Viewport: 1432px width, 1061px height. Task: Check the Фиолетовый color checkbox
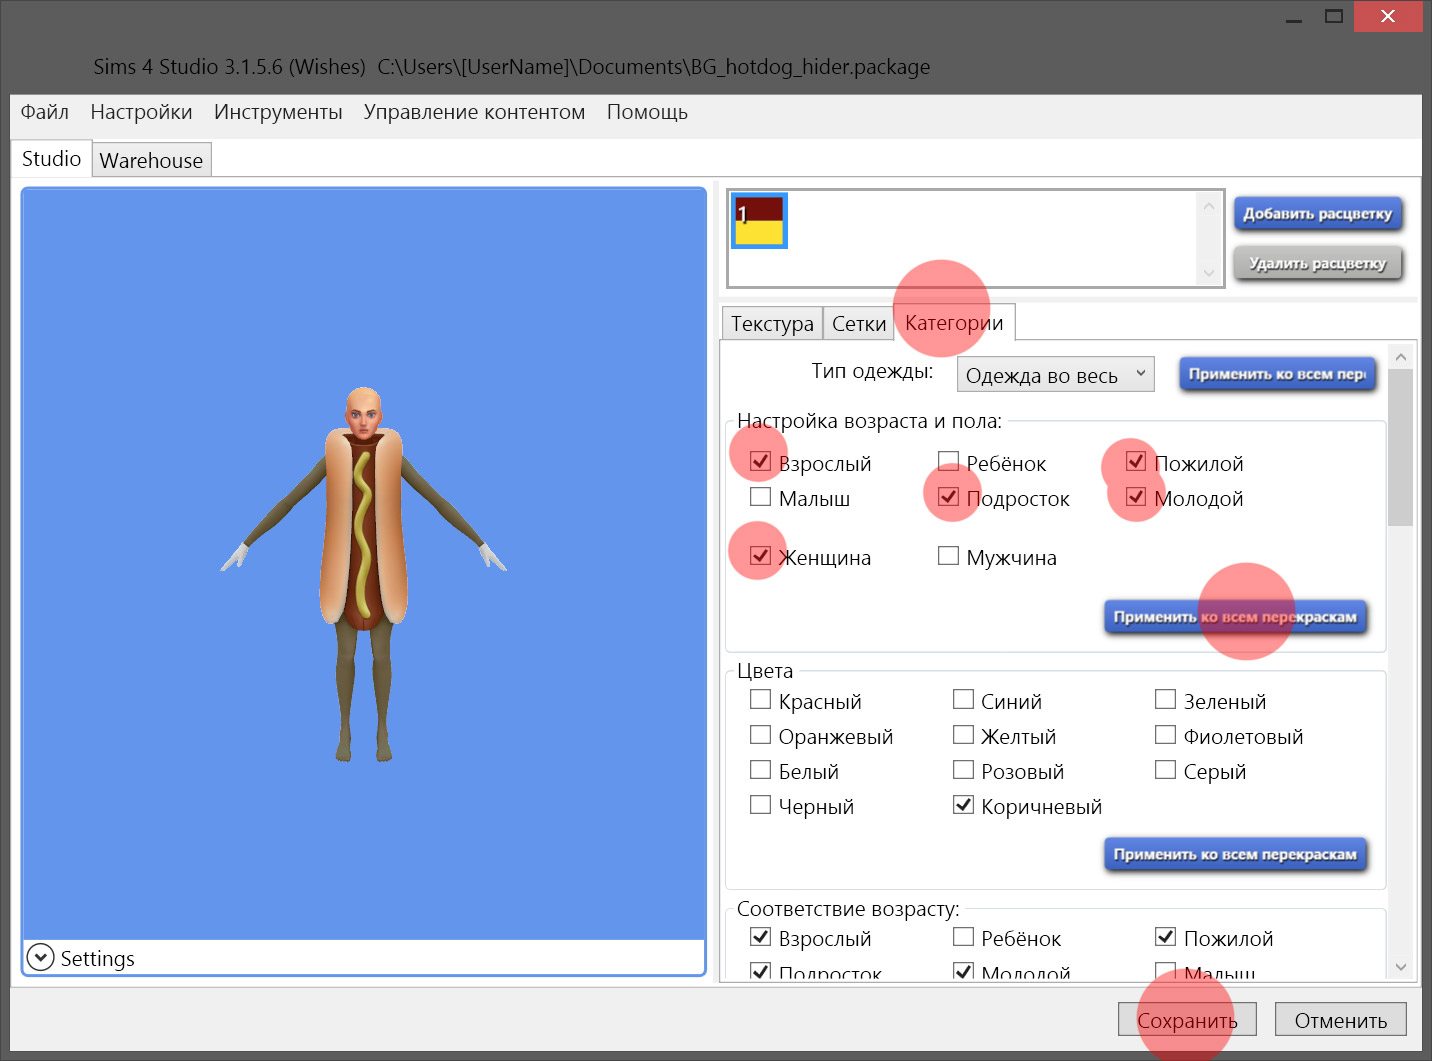tap(1165, 734)
